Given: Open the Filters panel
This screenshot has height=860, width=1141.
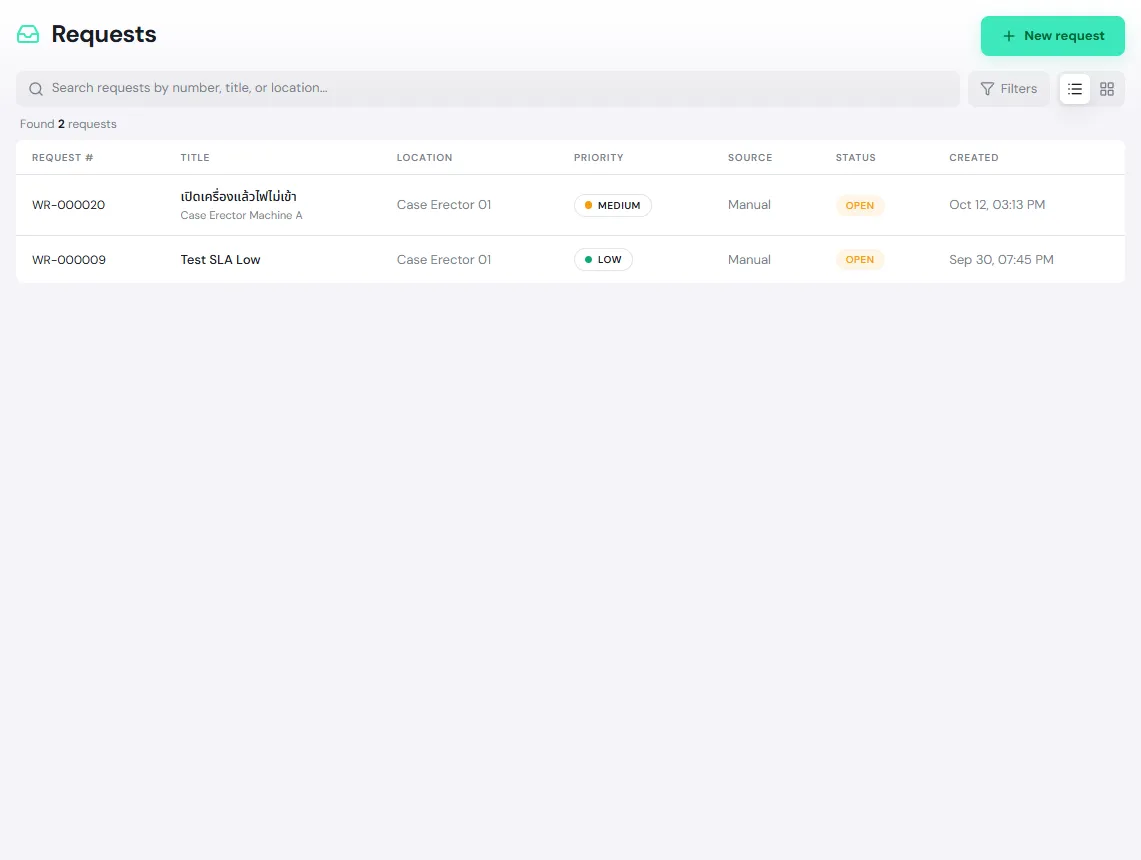Looking at the screenshot, I should coord(1008,89).
